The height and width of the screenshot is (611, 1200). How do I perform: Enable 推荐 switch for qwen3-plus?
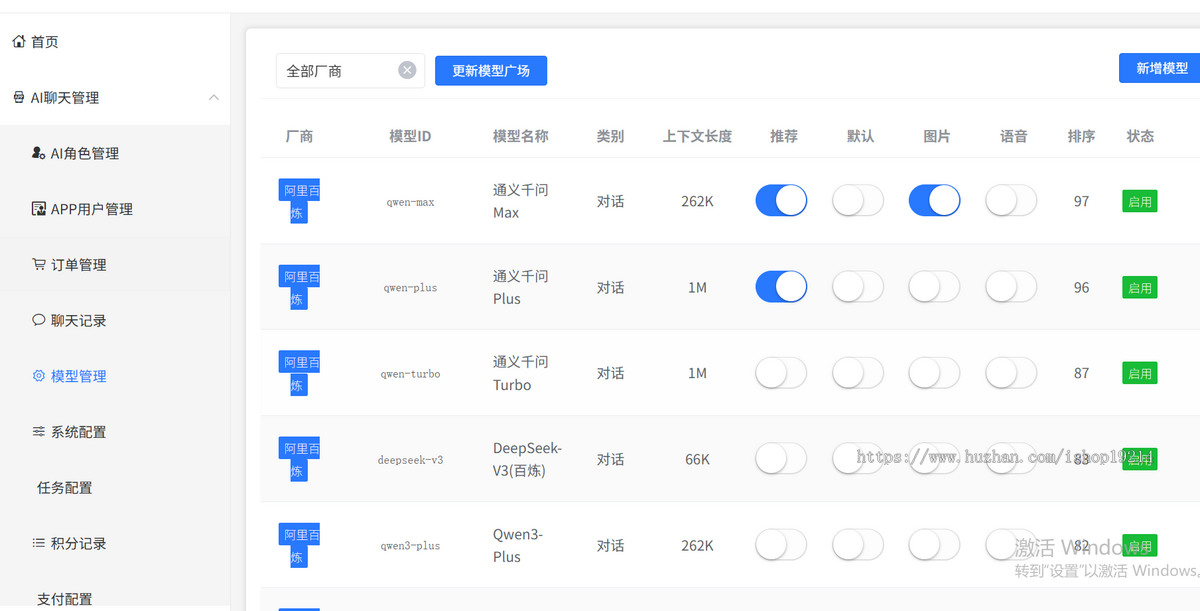pyautogui.click(x=781, y=545)
